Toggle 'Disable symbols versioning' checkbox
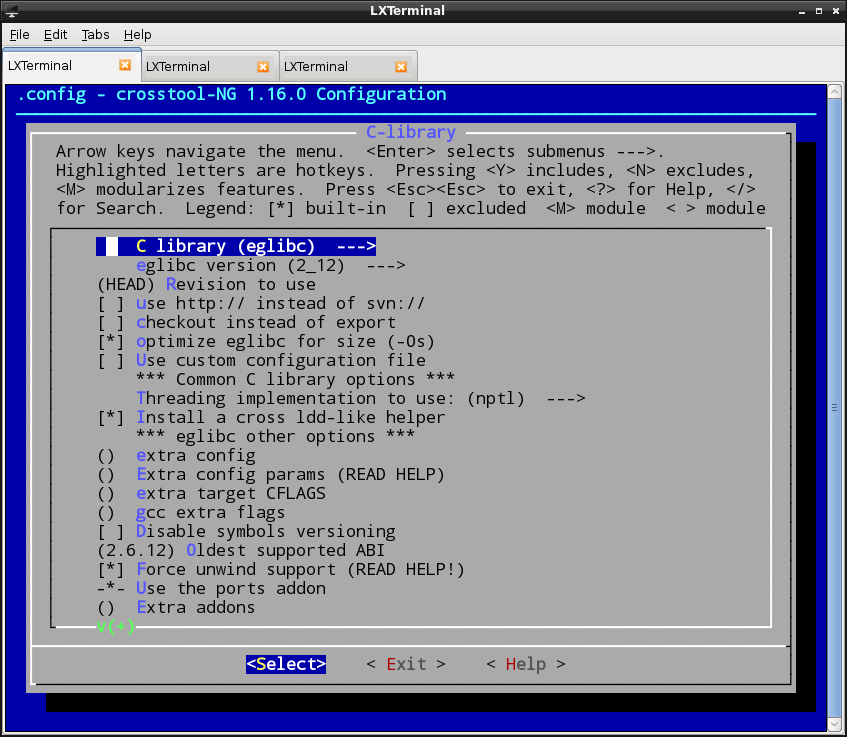This screenshot has height=737, width=847. 247,531
